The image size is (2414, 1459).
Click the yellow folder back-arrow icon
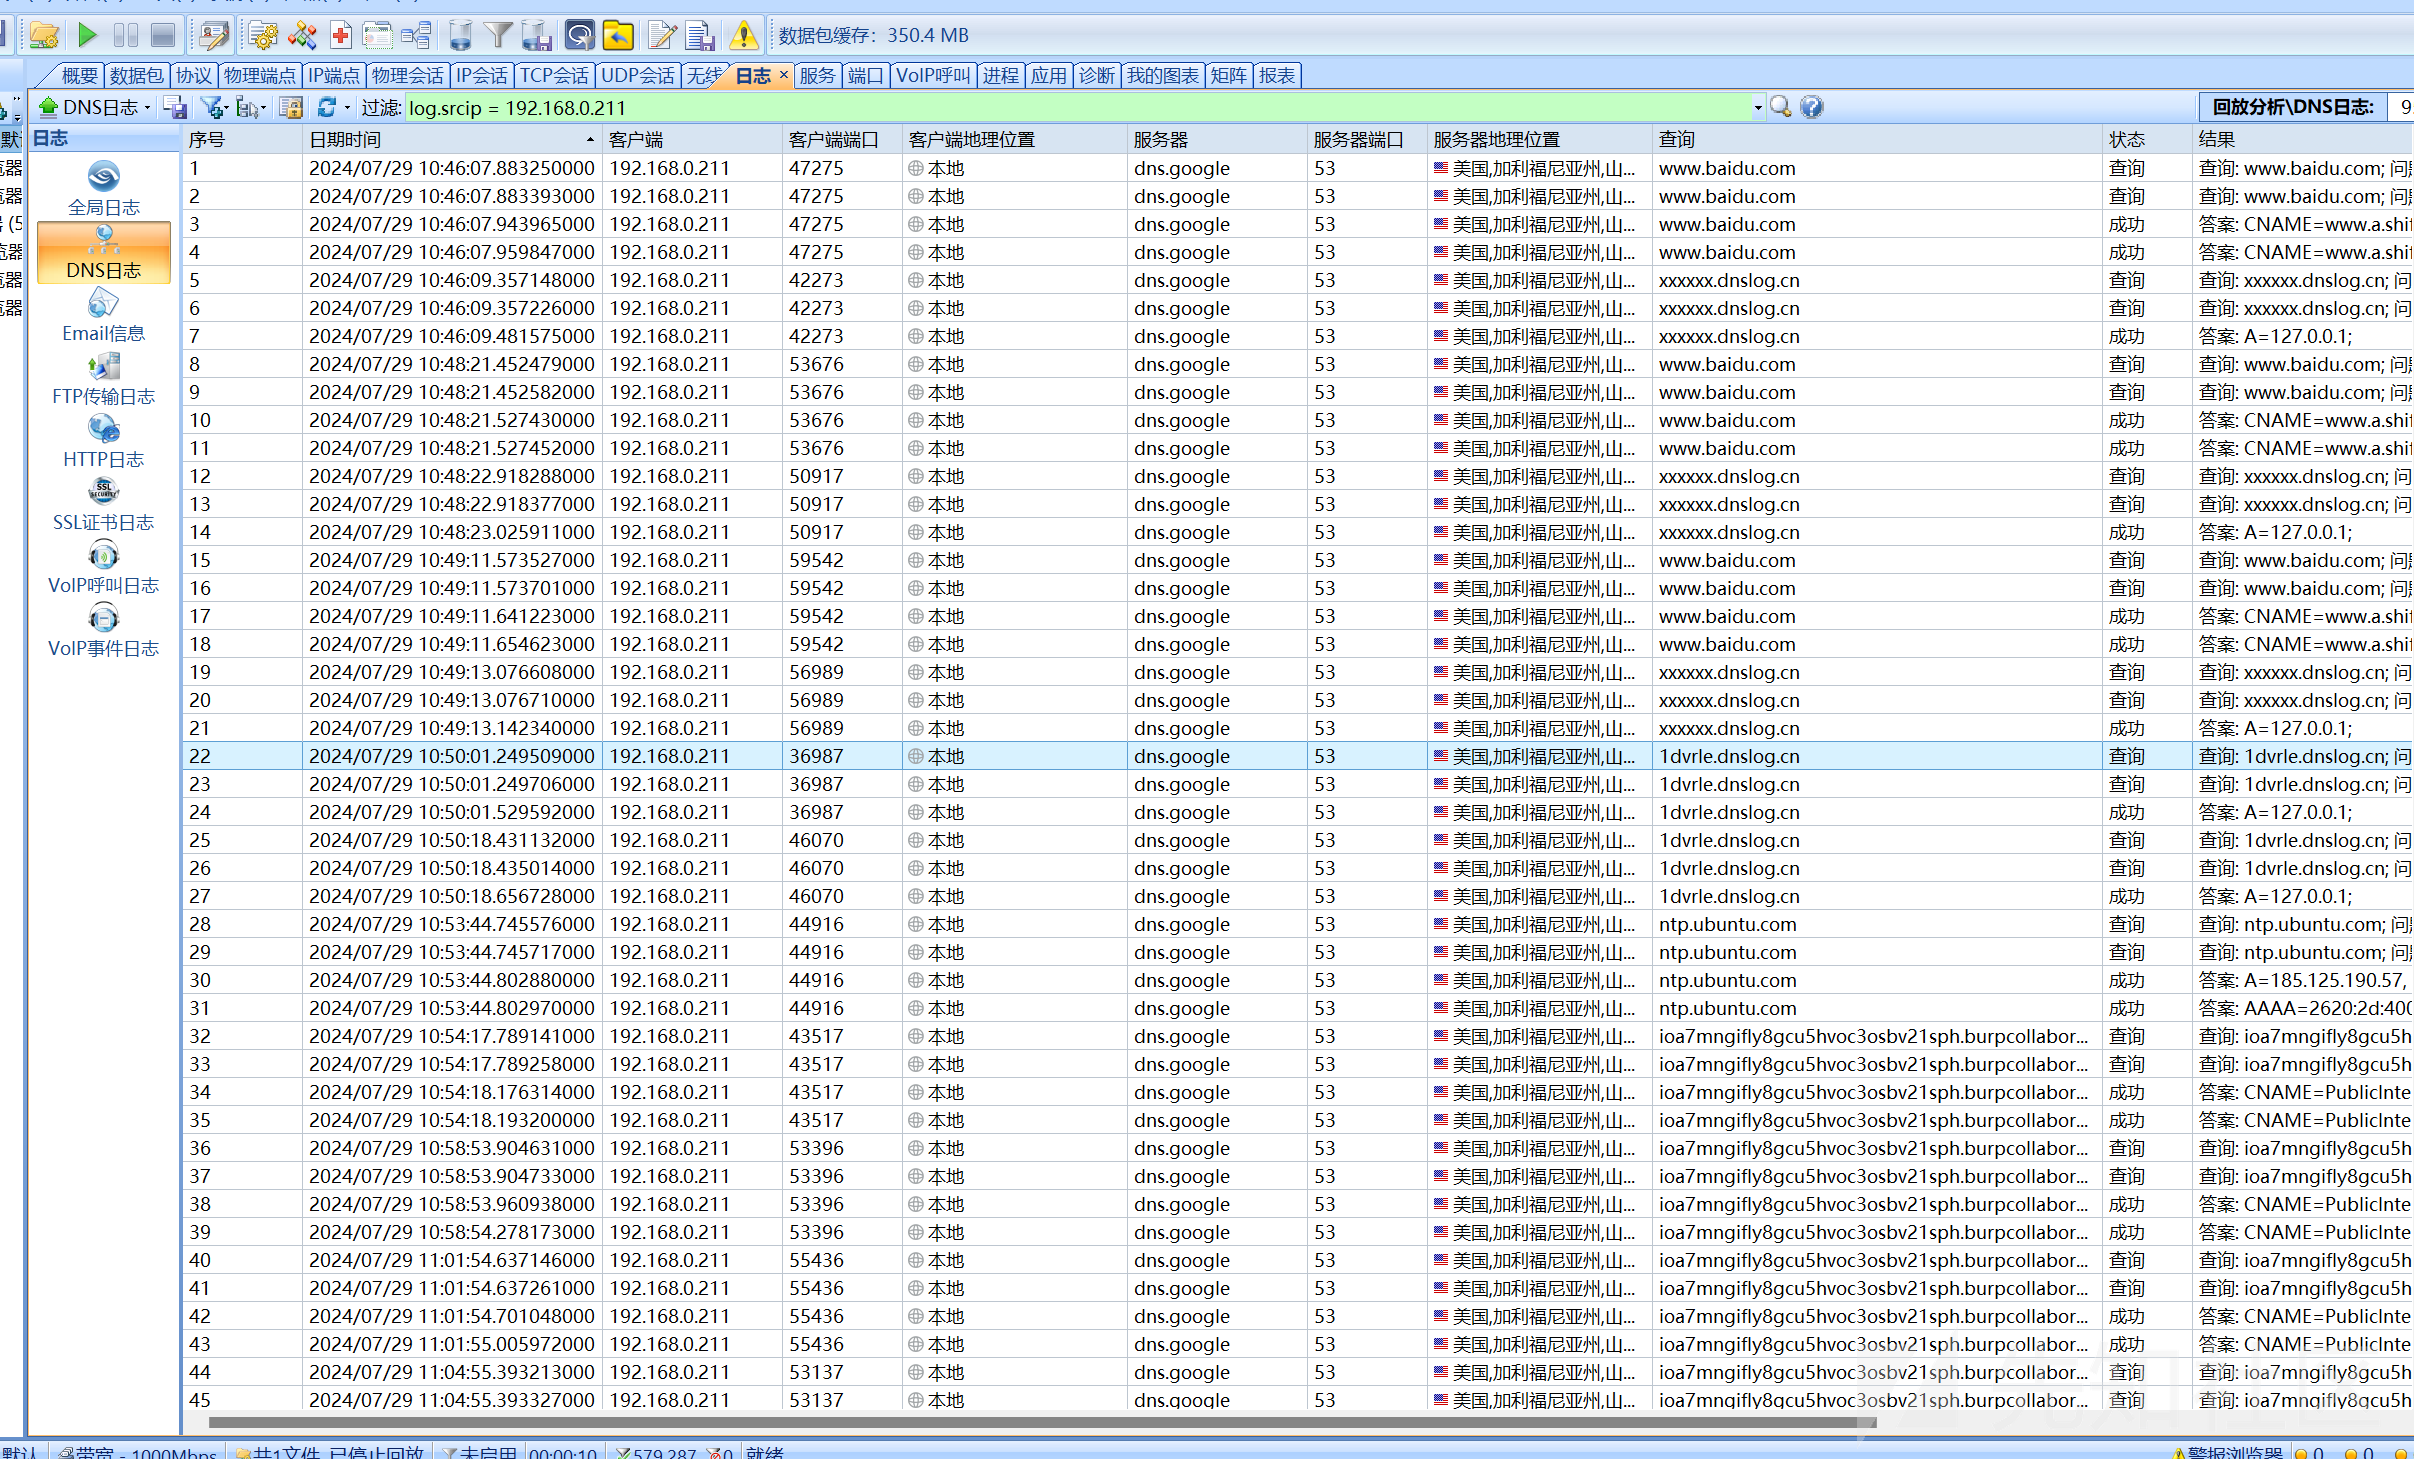click(618, 36)
